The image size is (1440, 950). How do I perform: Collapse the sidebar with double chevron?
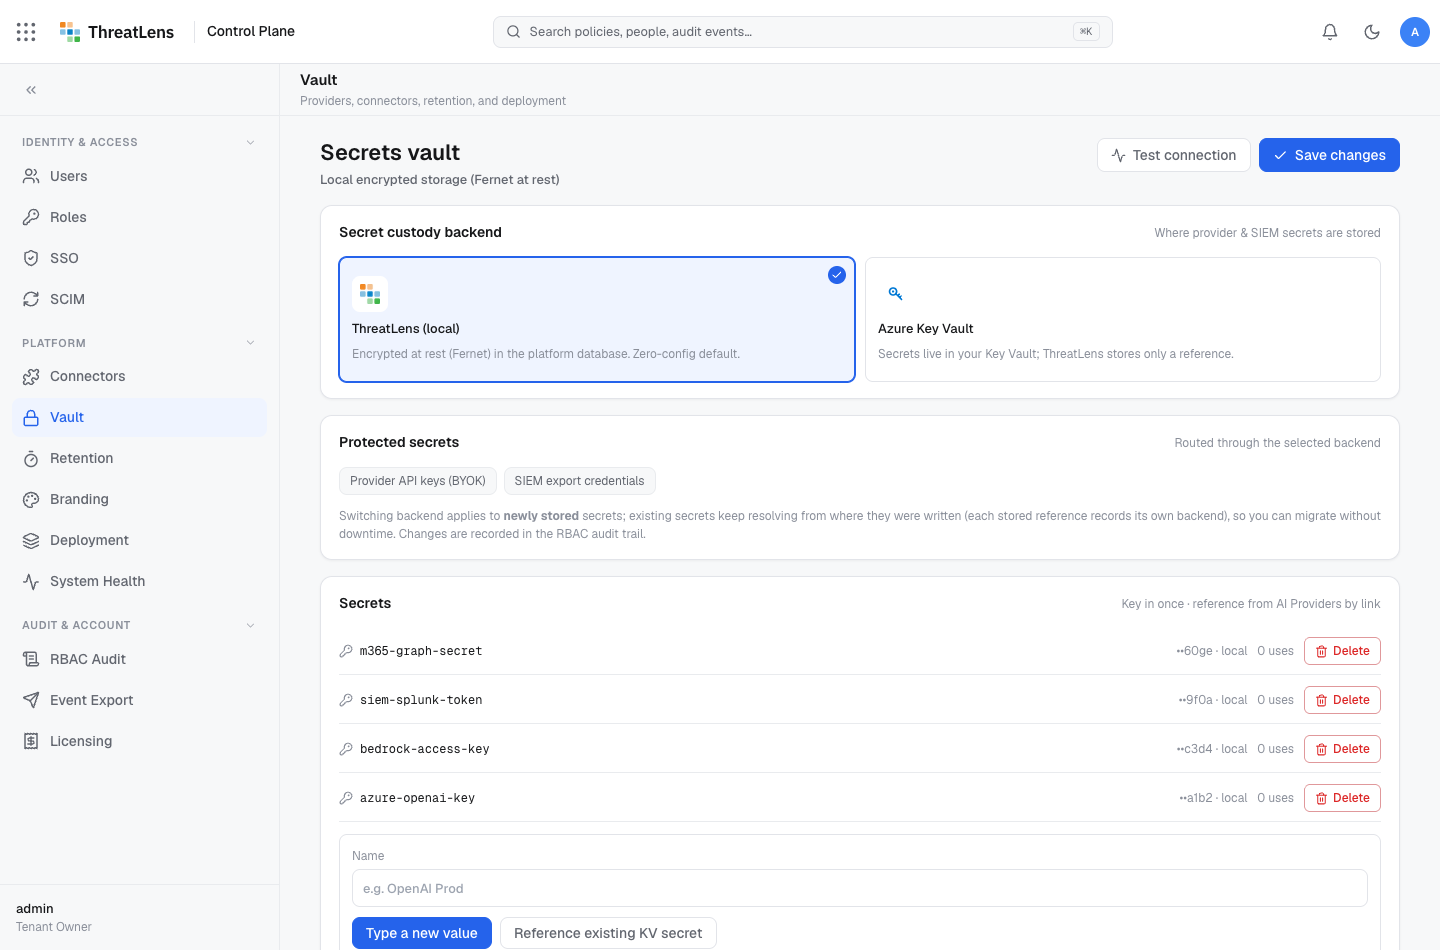(31, 90)
